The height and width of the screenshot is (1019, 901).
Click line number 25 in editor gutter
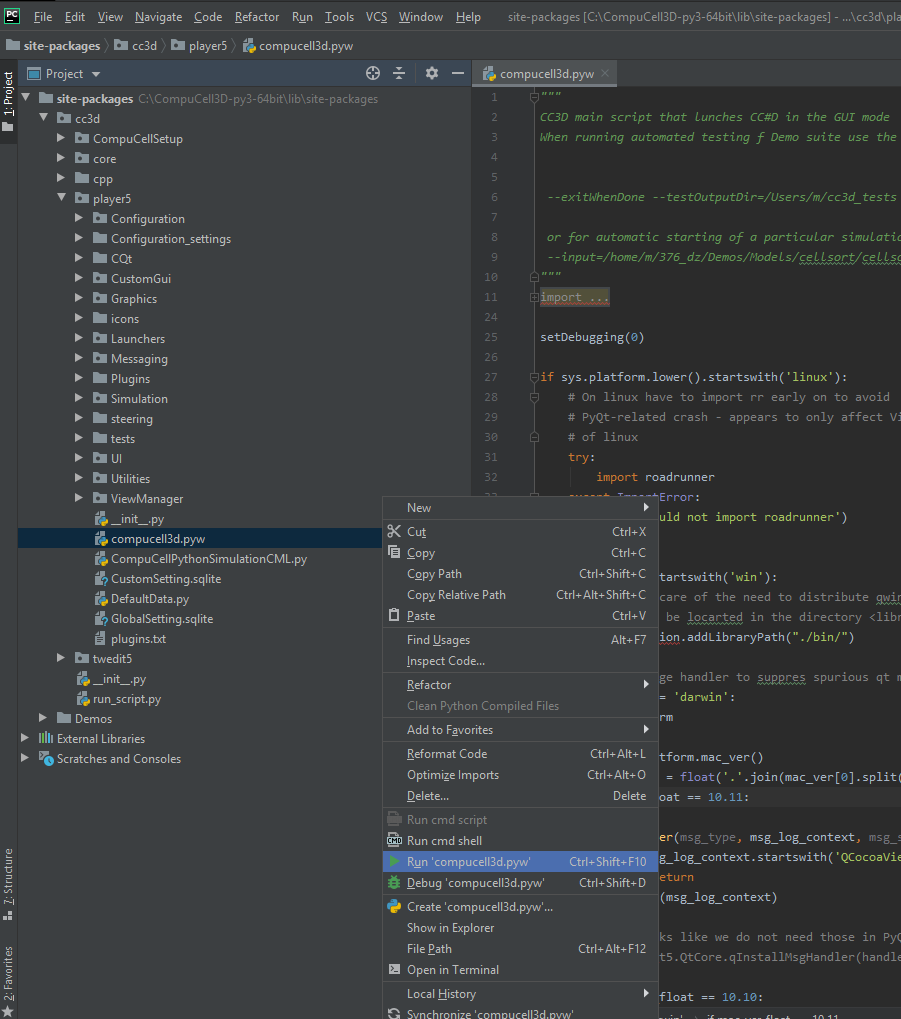491,337
